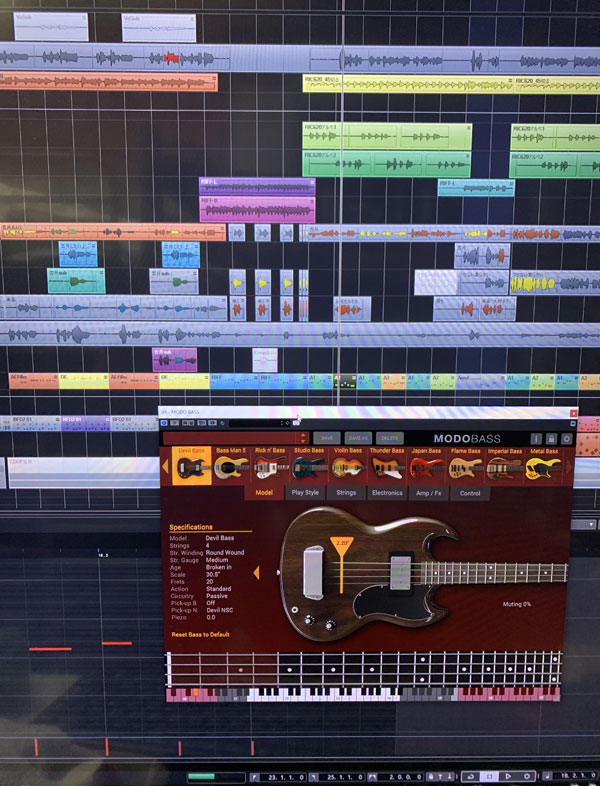600x786 pixels.
Task: Select the magenta RIFF-R audio clip
Action: (257, 209)
